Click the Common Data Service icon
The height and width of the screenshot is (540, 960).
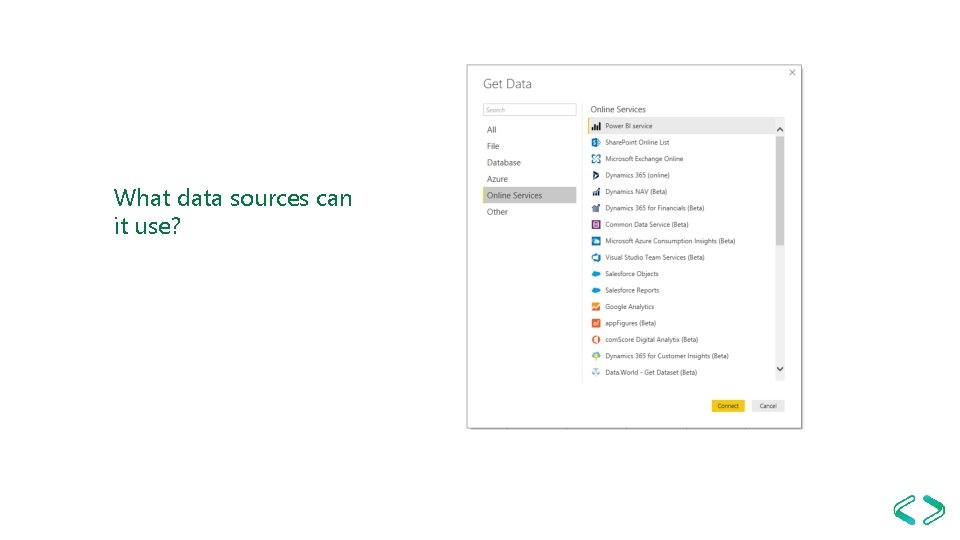pos(596,225)
